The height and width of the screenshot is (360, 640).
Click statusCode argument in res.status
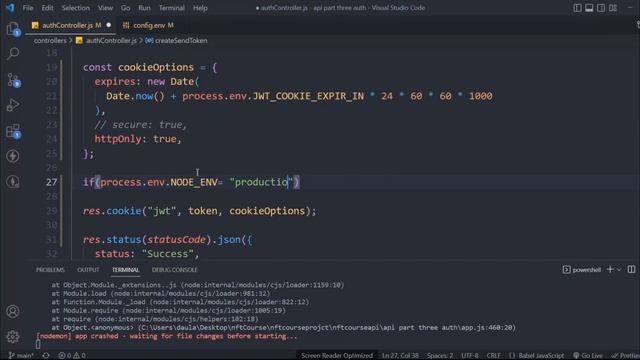click(176, 240)
